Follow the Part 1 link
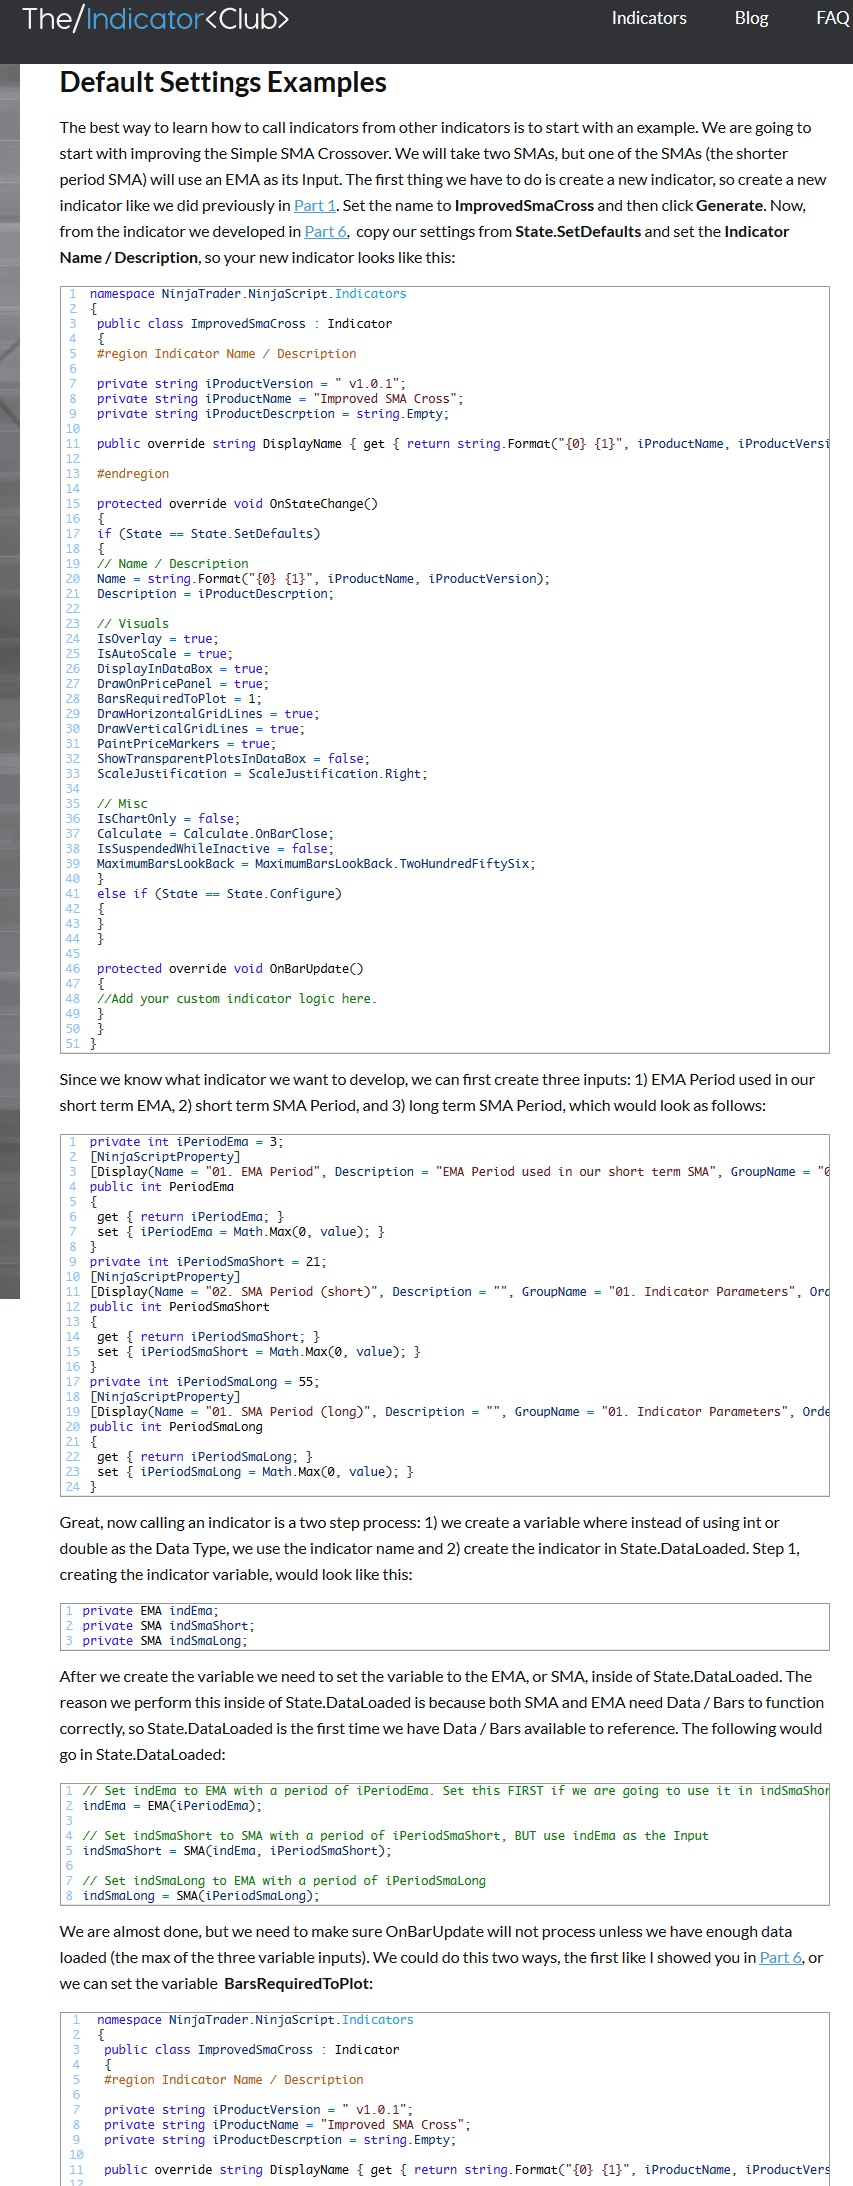 [315, 205]
